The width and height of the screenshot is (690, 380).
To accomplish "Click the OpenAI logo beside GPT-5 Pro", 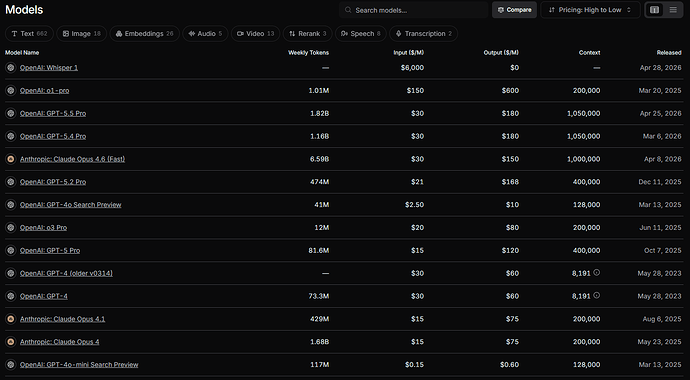I will tap(11, 251).
